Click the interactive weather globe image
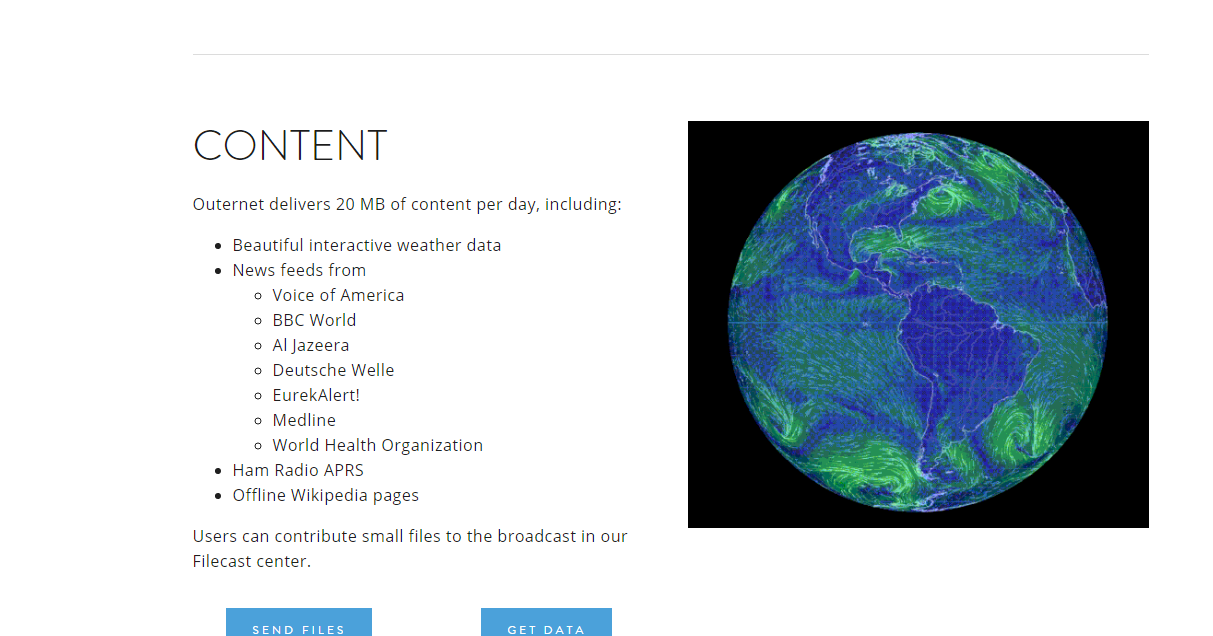The width and height of the screenshot is (1213, 636). (x=918, y=324)
